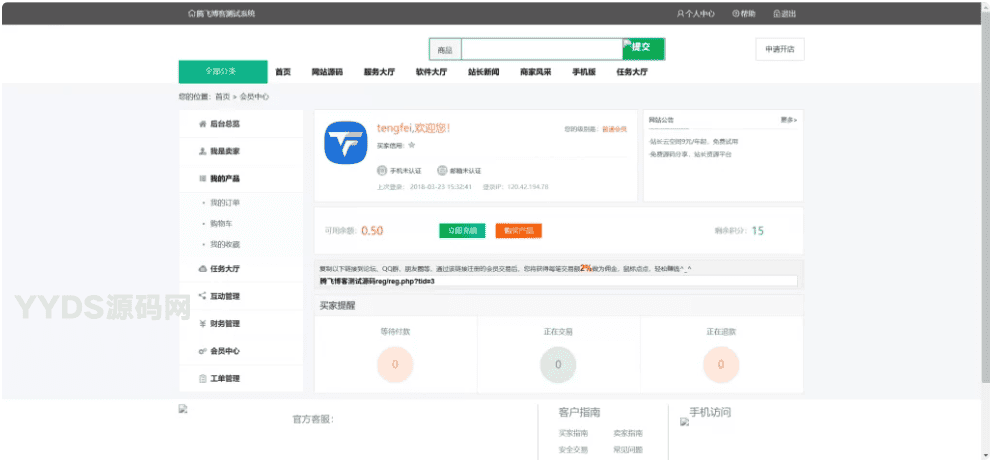Click the 全部分类 green category button

click(223, 71)
